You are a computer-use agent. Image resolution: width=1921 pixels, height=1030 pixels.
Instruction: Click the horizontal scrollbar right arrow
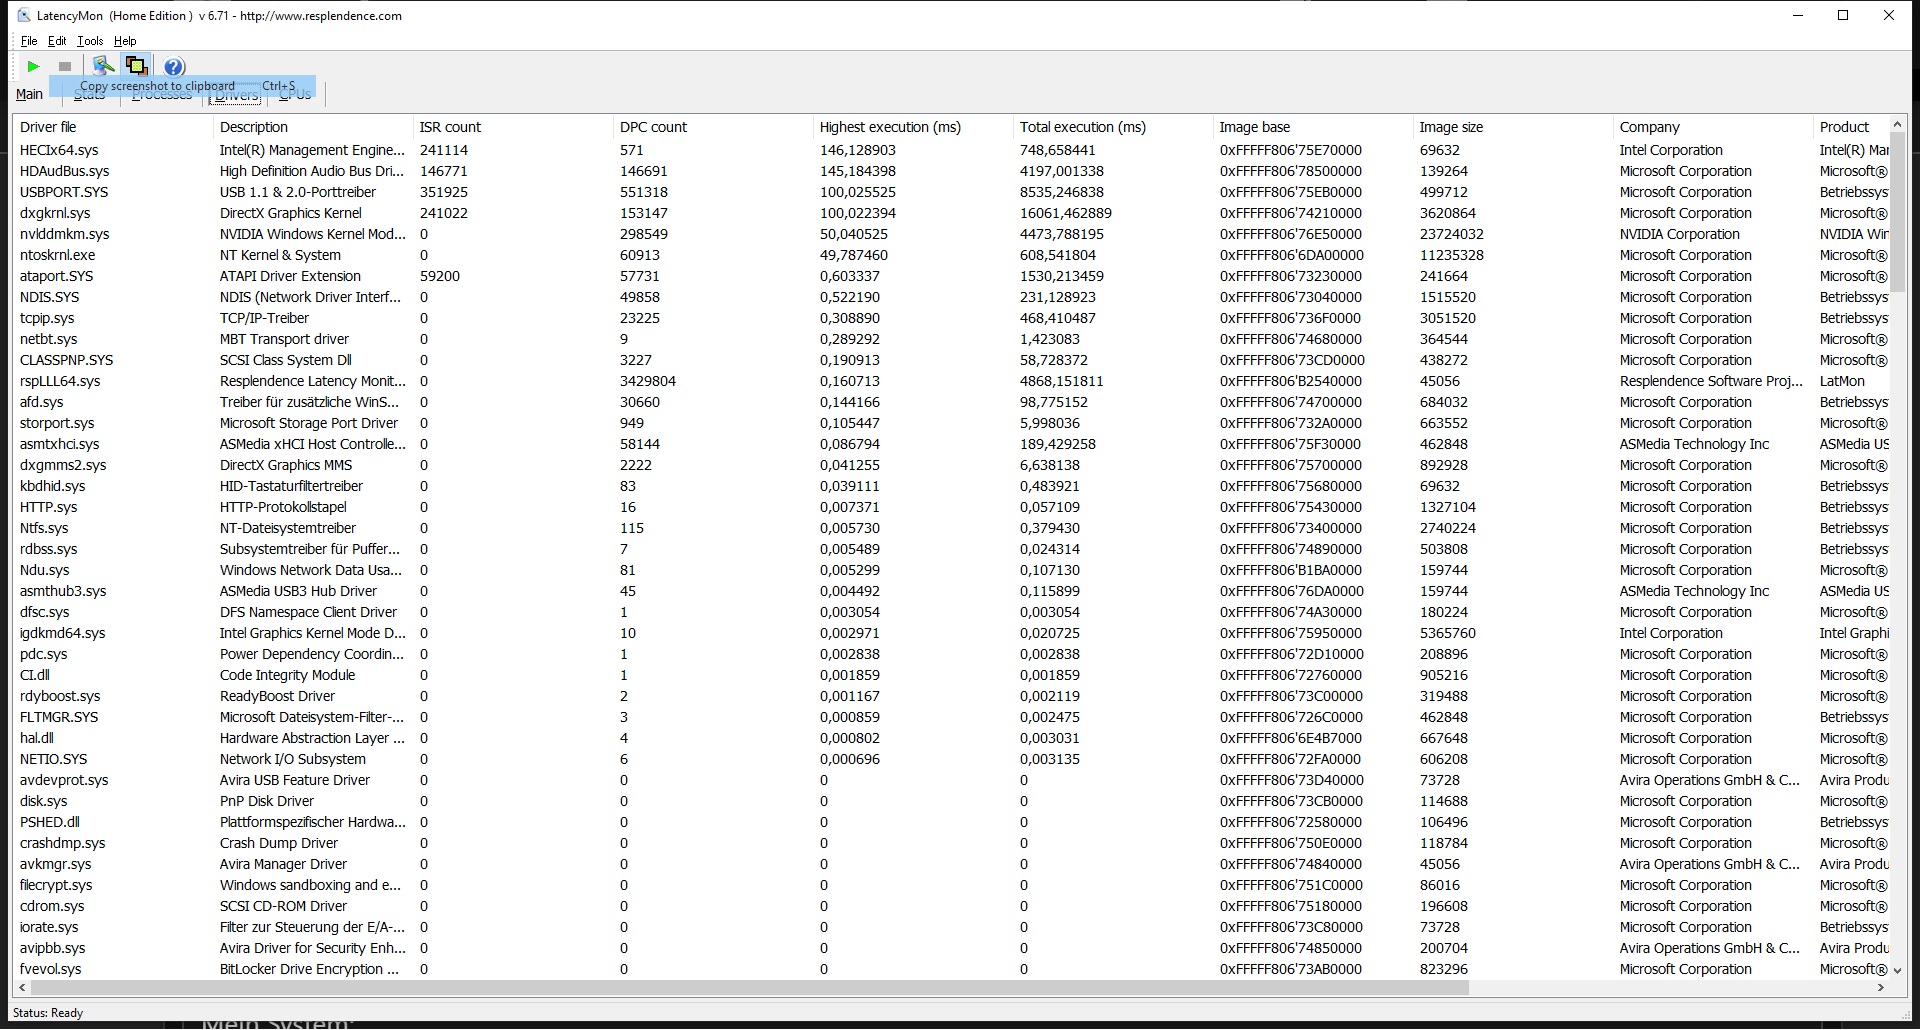[1880, 987]
